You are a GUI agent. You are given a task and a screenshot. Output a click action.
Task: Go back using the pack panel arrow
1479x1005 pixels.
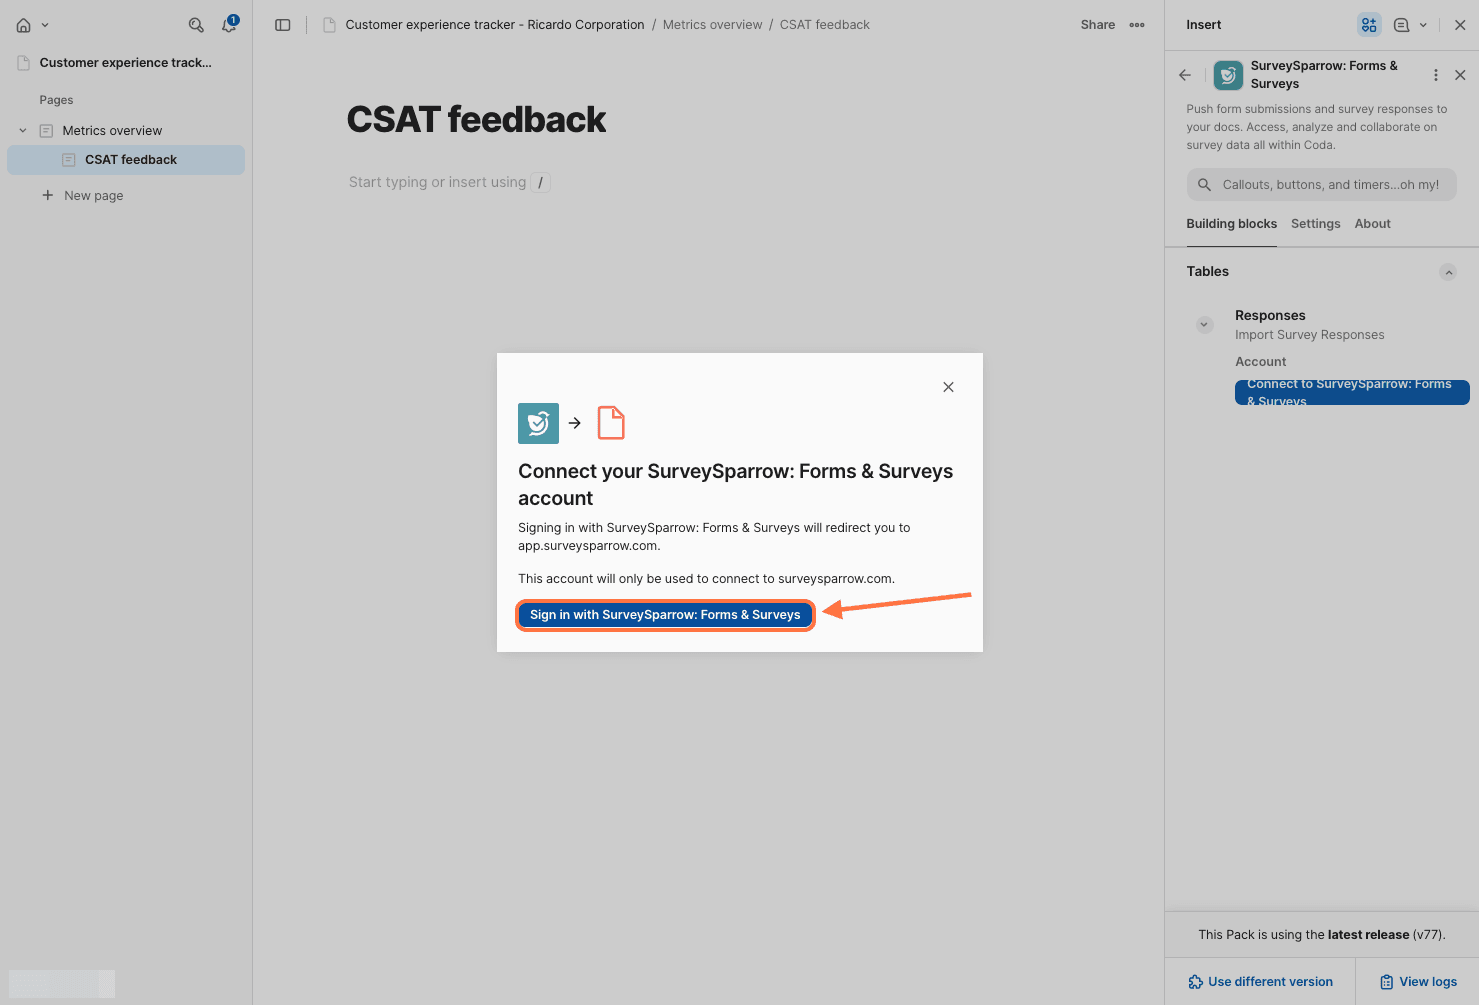click(1185, 75)
